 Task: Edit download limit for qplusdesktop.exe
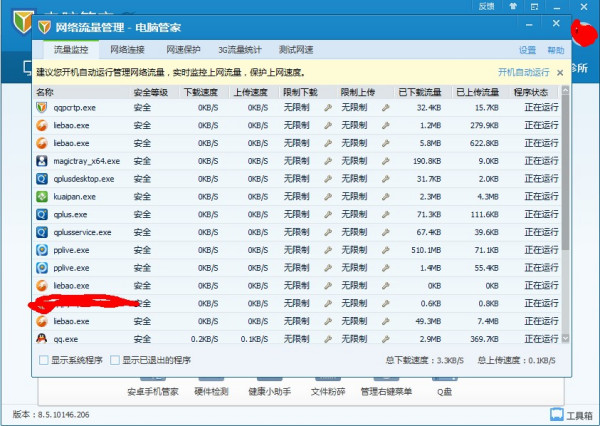tap(328, 179)
